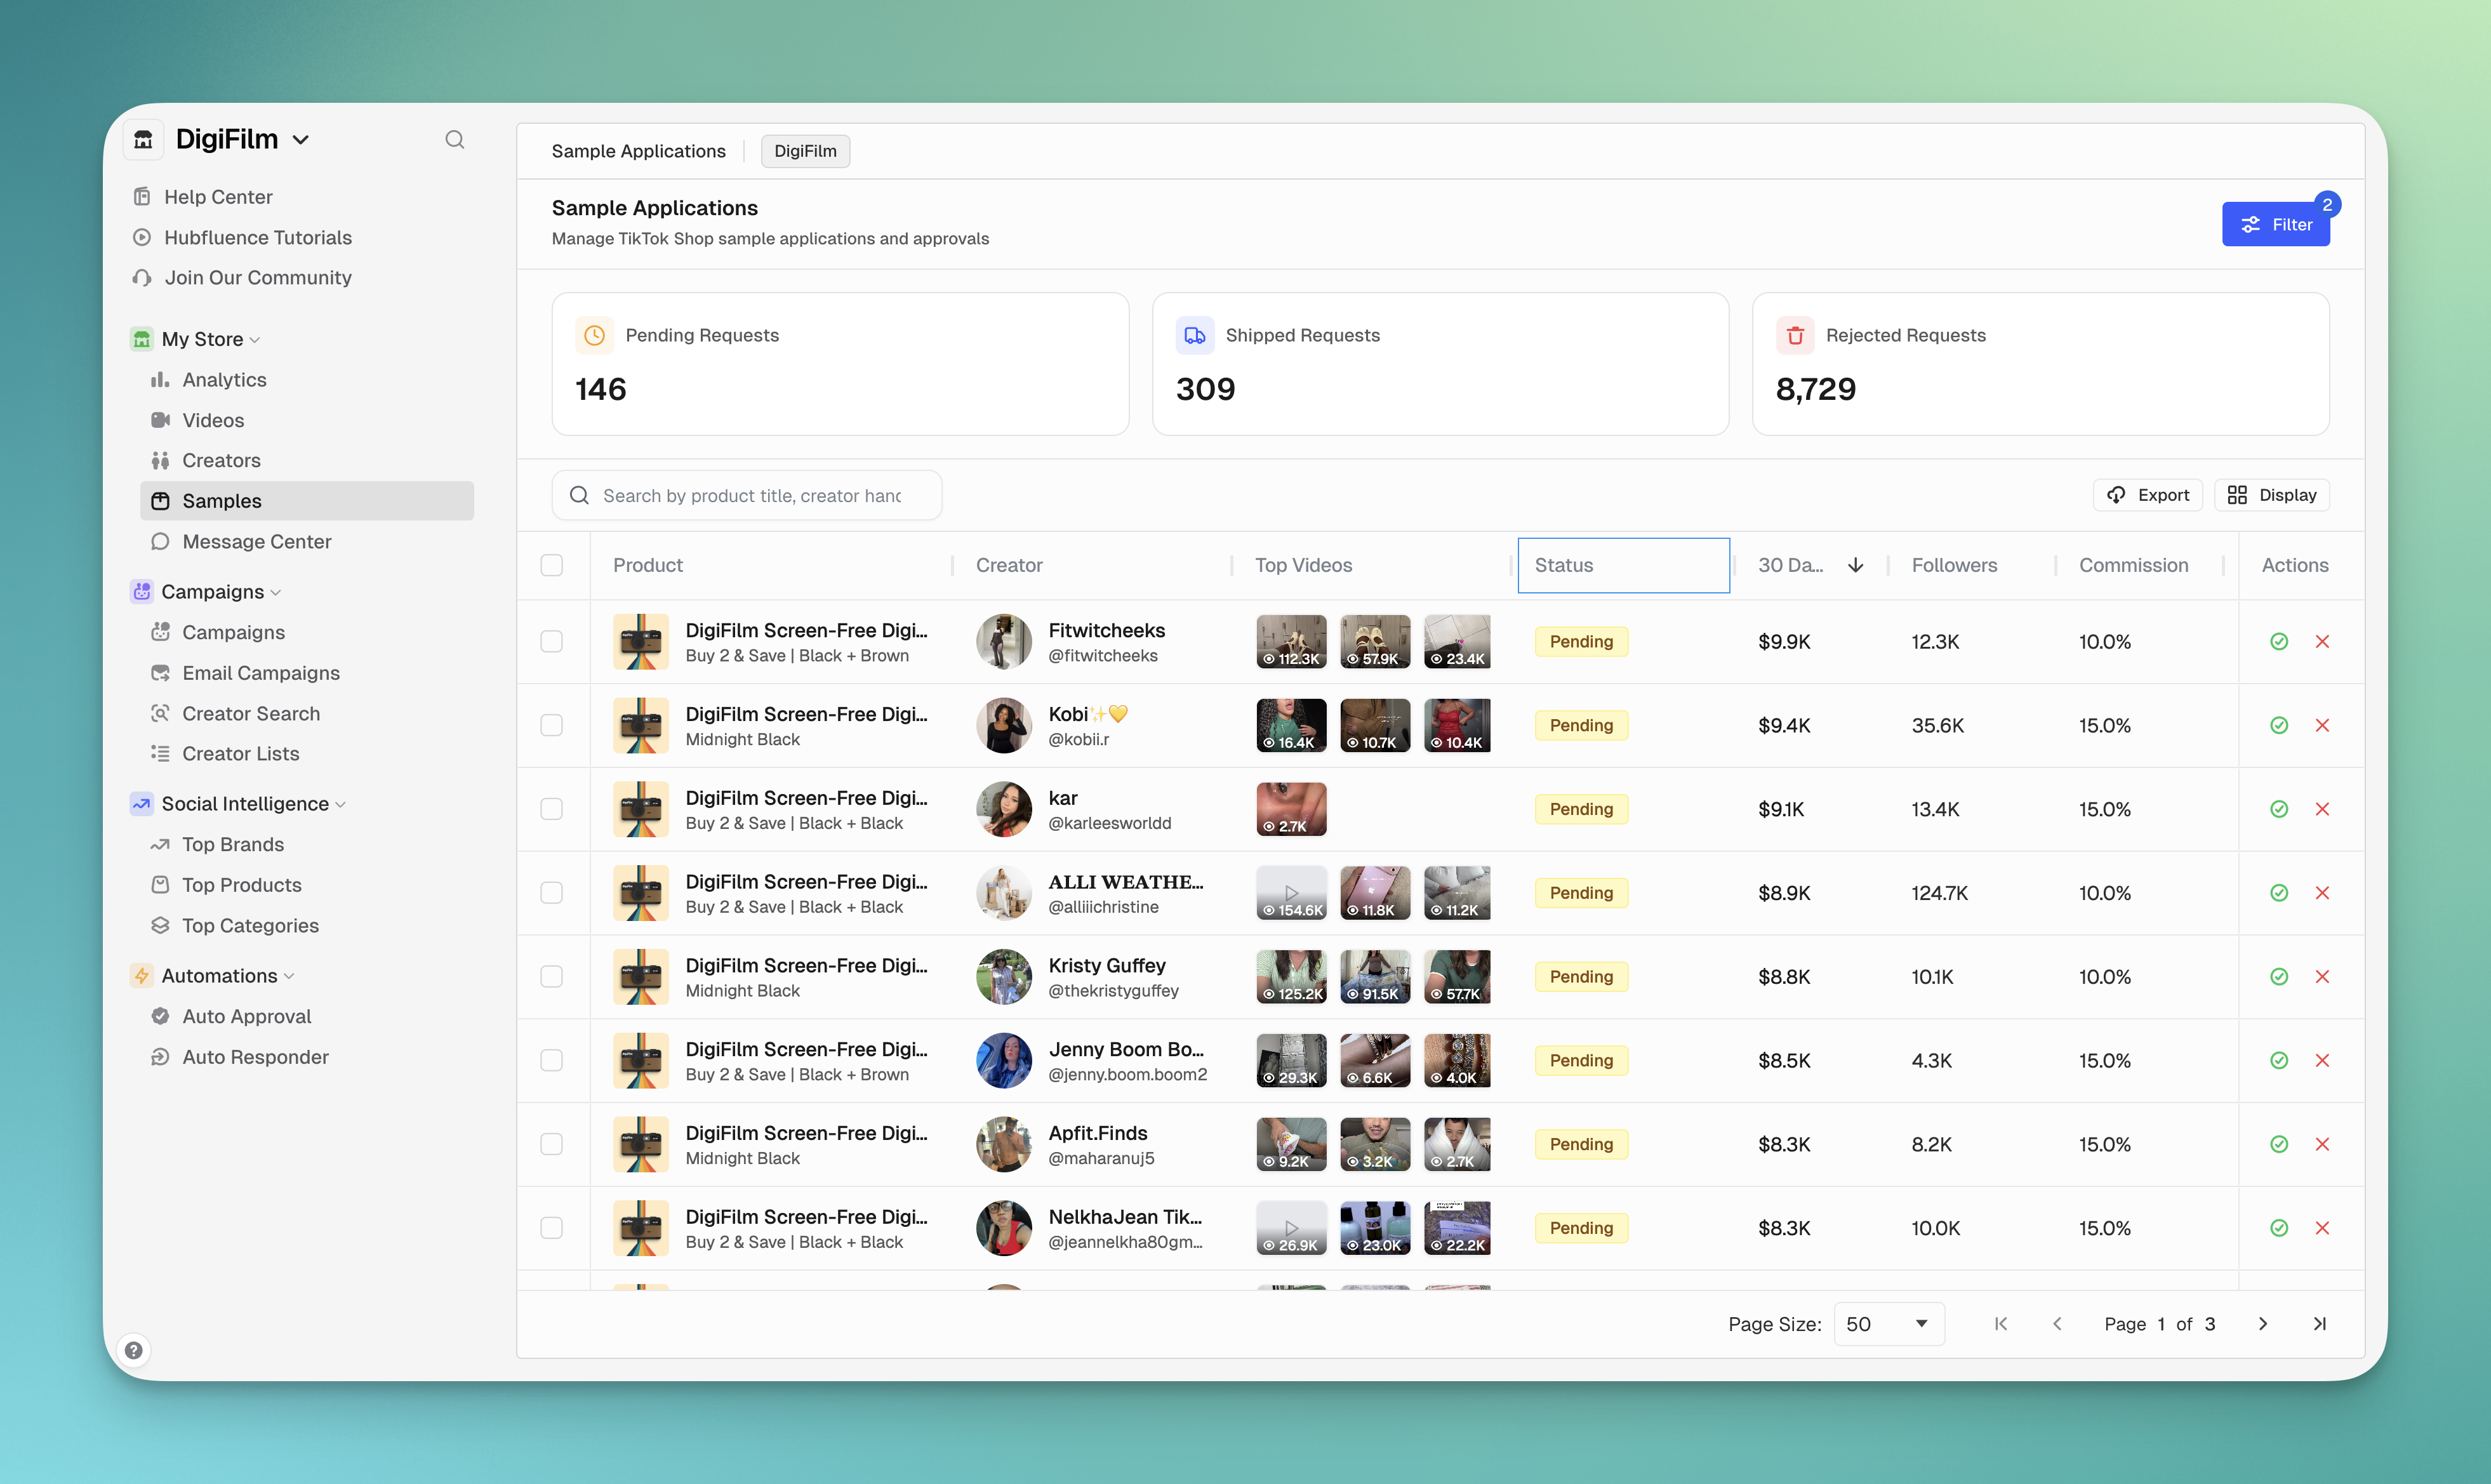Click the help question mark icon

pos(134,1350)
